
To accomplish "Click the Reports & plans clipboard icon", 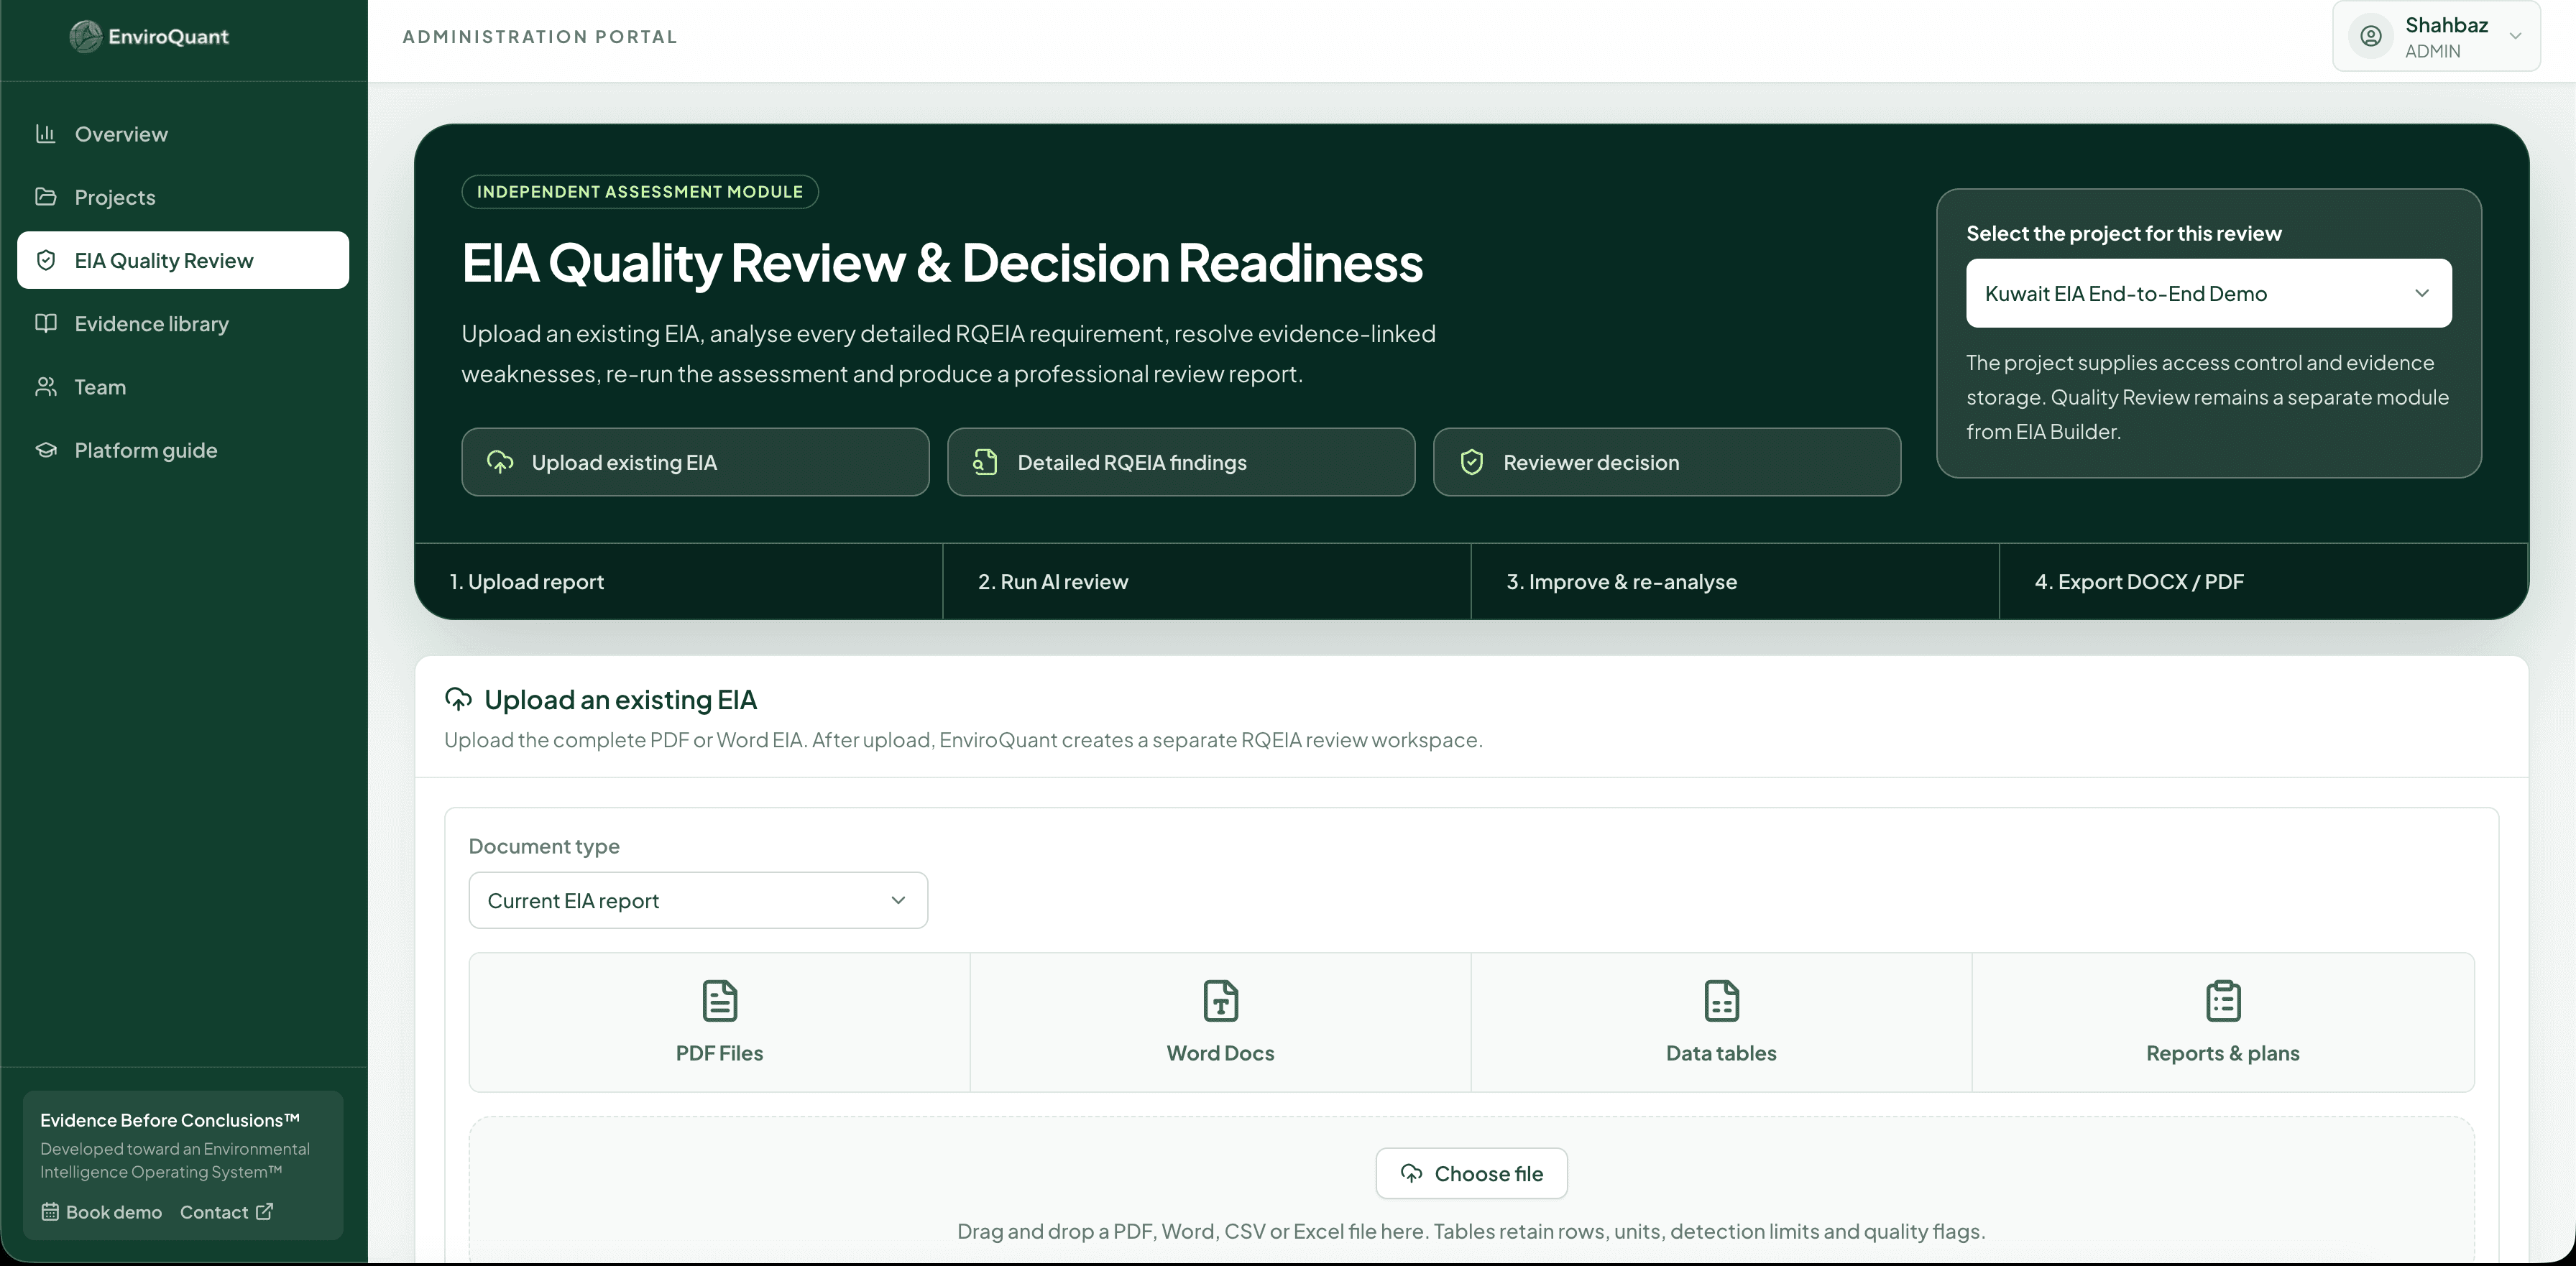I will pyautogui.click(x=2223, y=1000).
